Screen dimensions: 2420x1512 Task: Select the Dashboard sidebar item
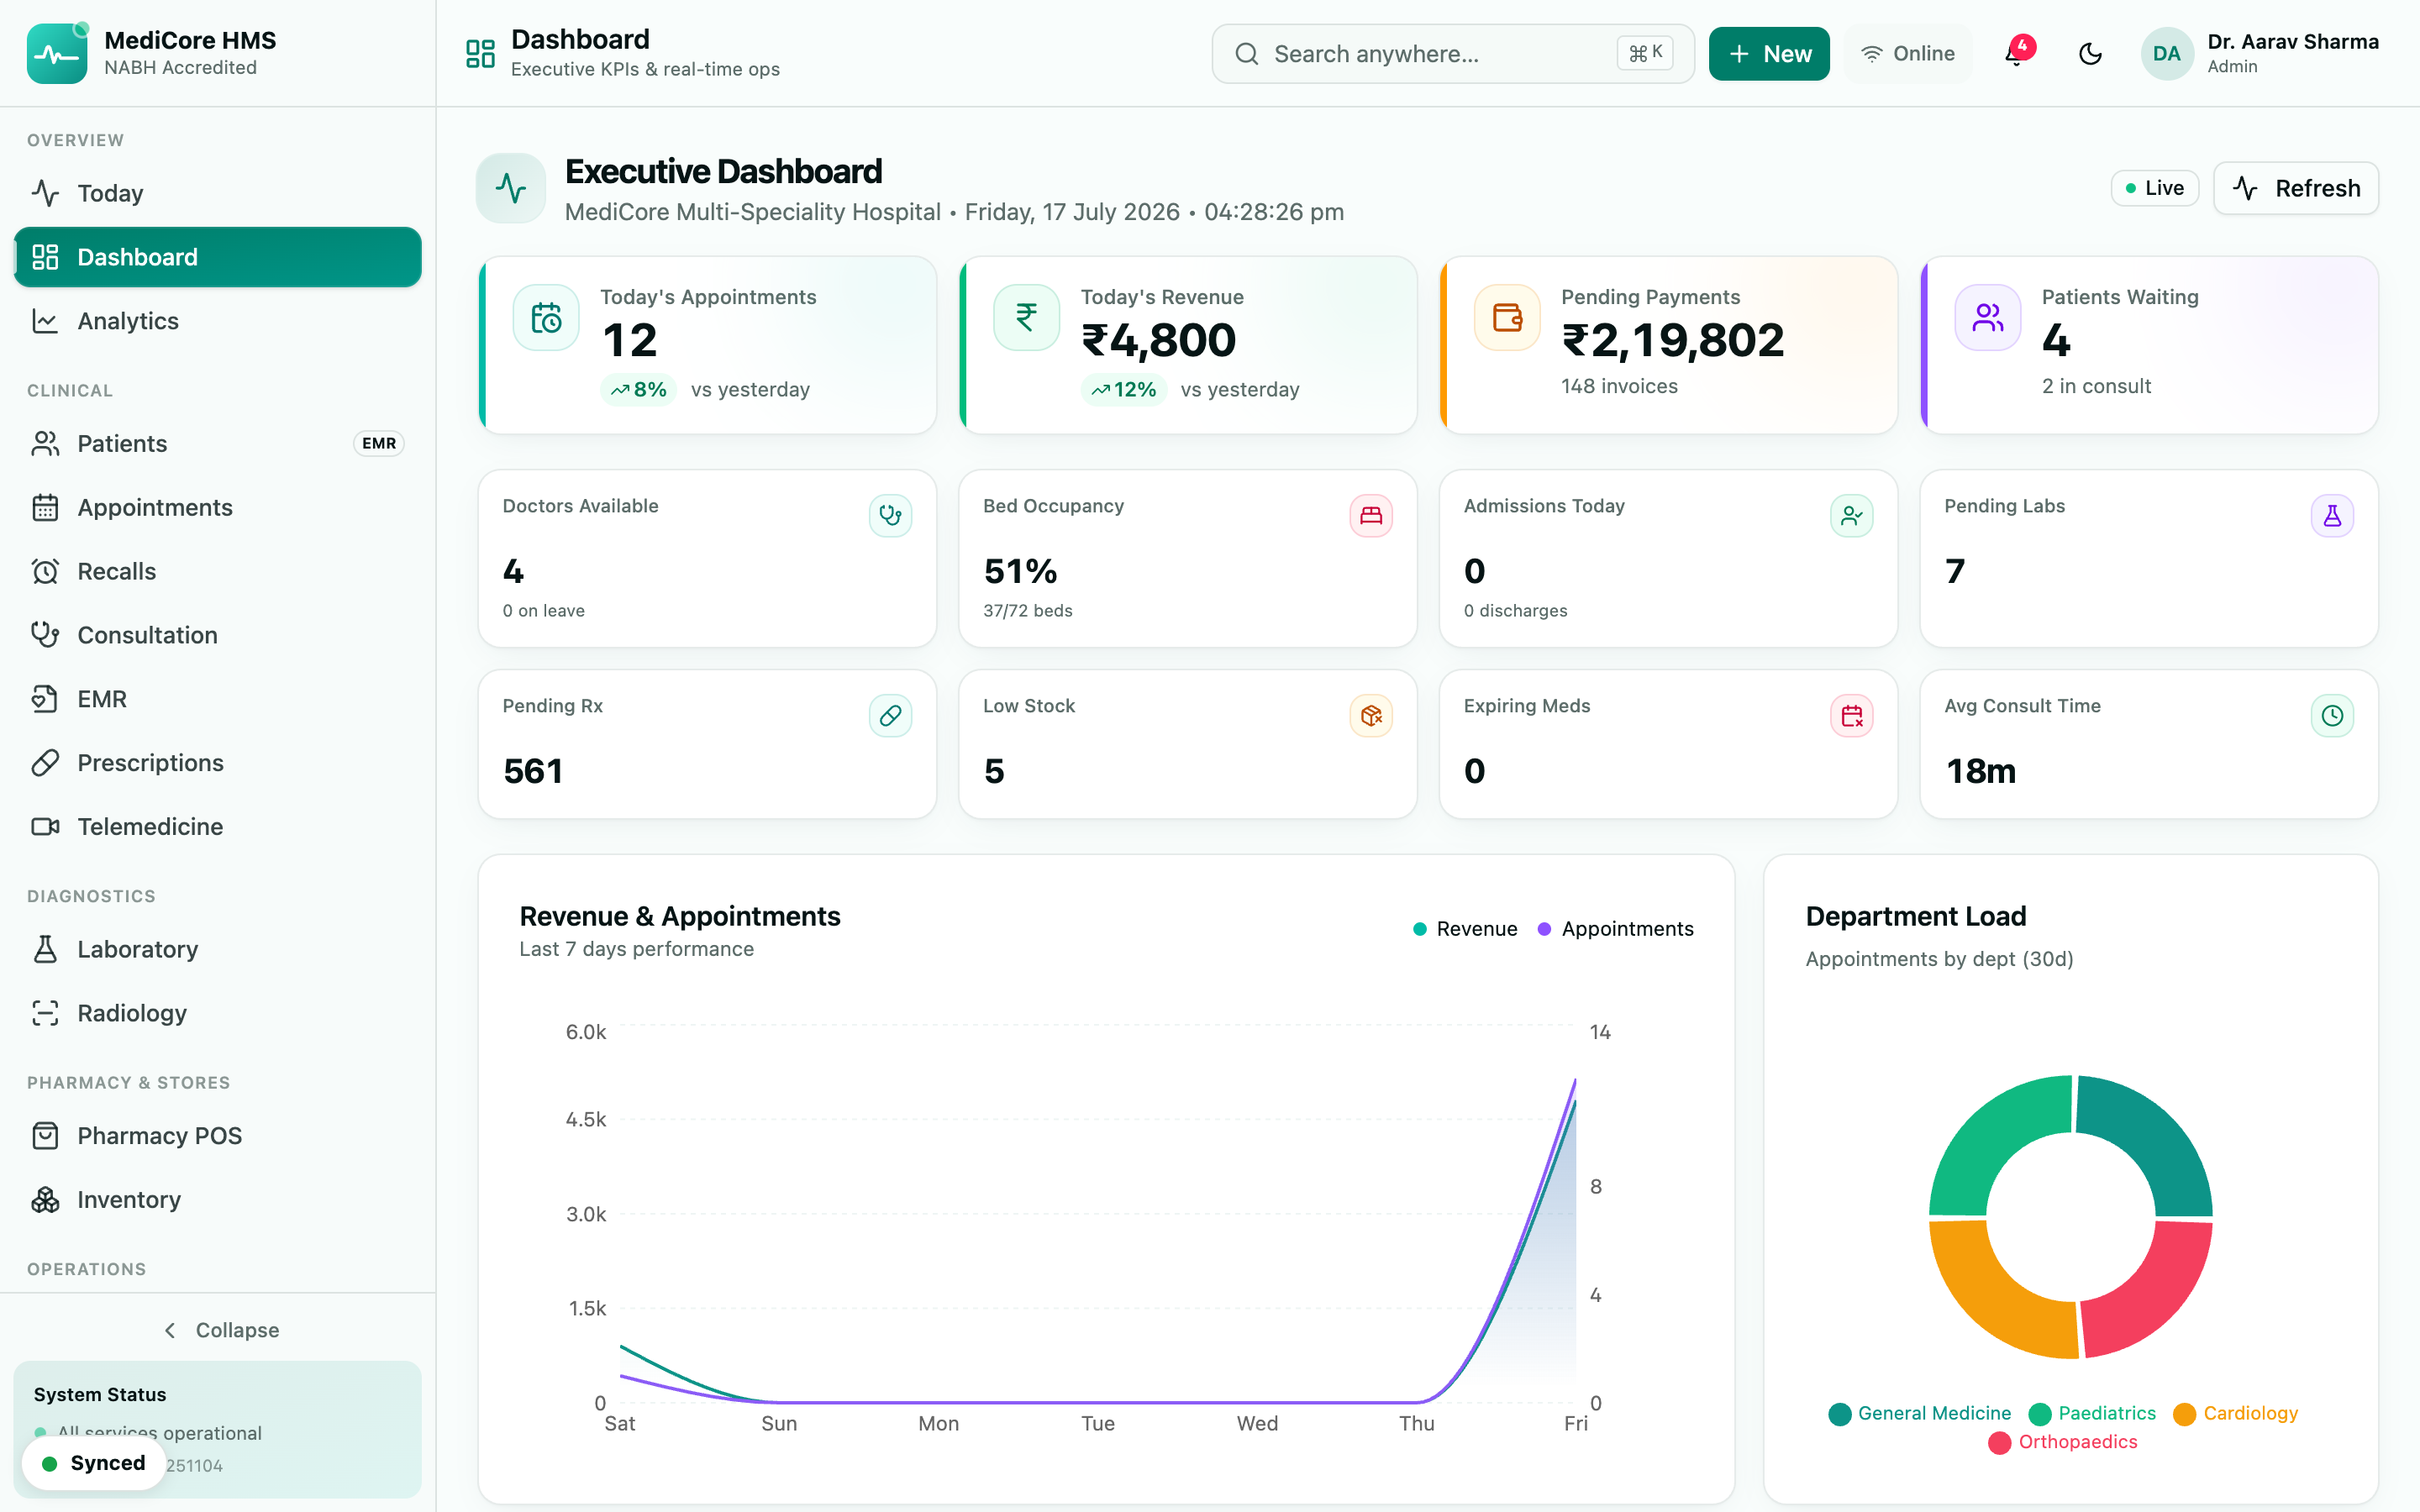coord(217,257)
